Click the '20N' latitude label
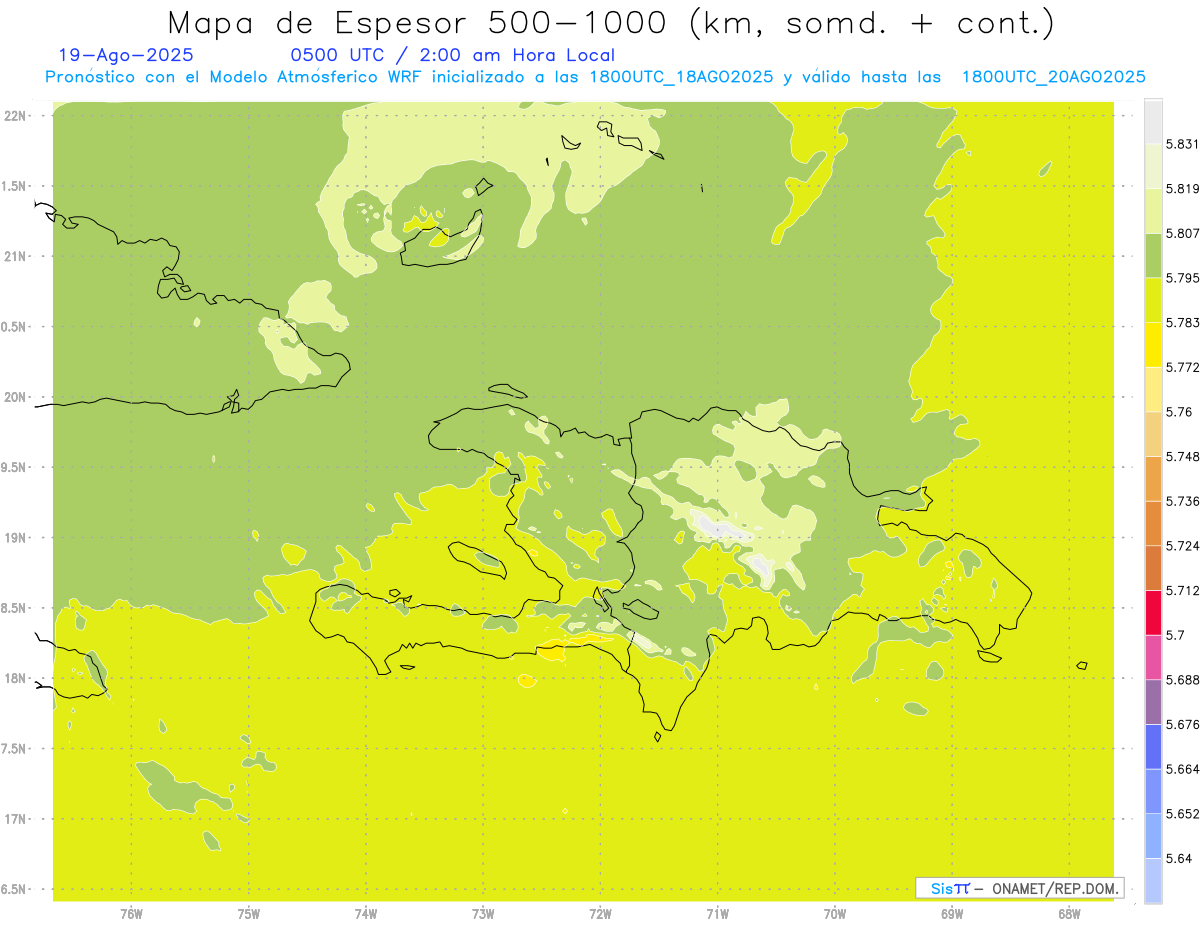This screenshot has width=1200, height=927. (x=17, y=397)
